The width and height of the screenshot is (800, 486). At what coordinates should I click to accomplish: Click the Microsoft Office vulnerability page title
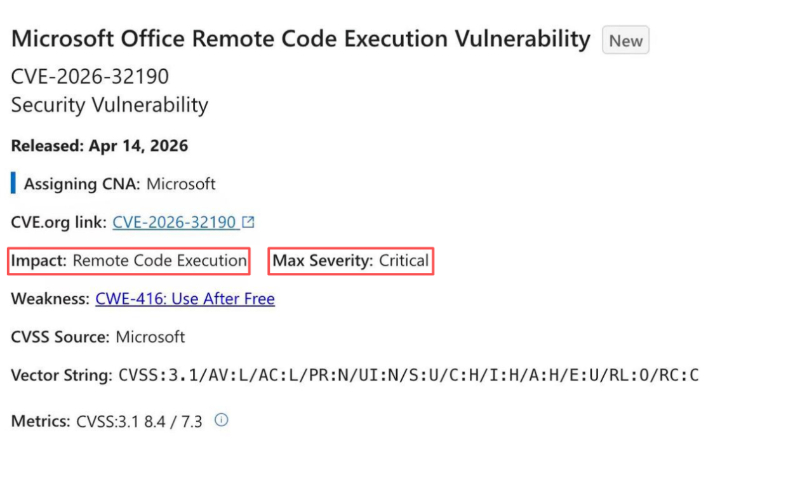coord(300,39)
